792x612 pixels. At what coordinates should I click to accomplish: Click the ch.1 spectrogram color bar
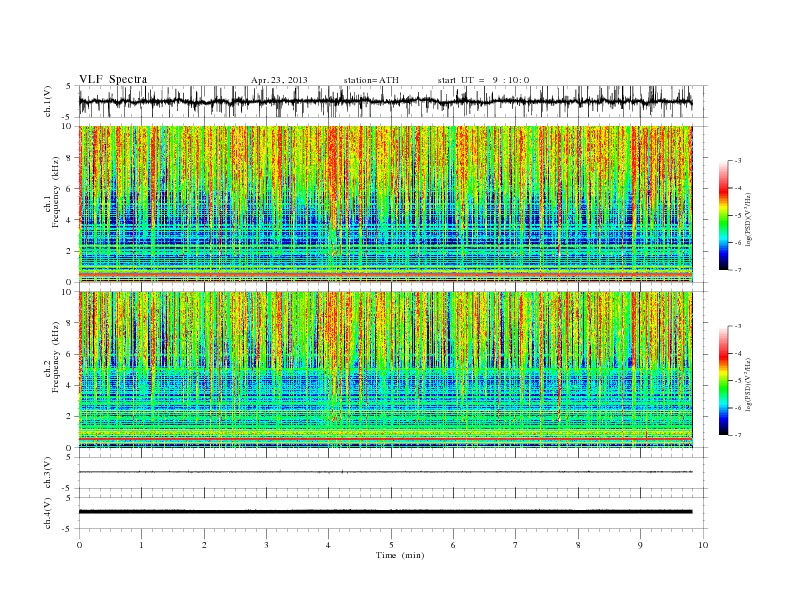723,215
